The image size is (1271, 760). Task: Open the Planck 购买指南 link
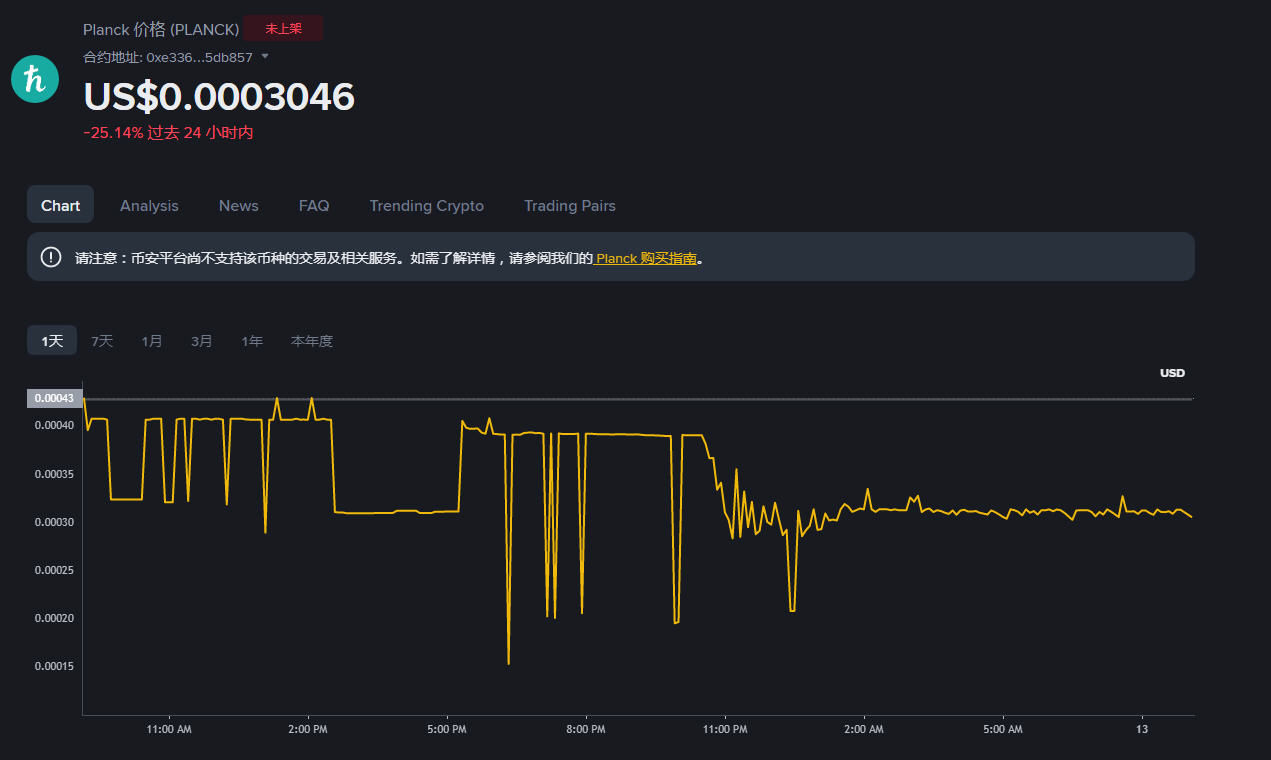(646, 258)
